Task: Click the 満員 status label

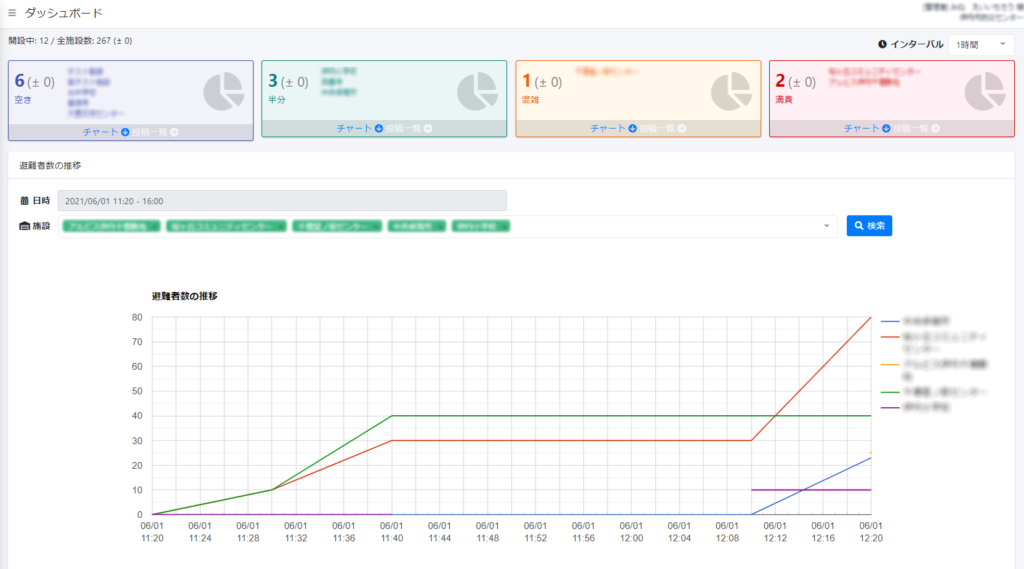Action: (x=784, y=100)
